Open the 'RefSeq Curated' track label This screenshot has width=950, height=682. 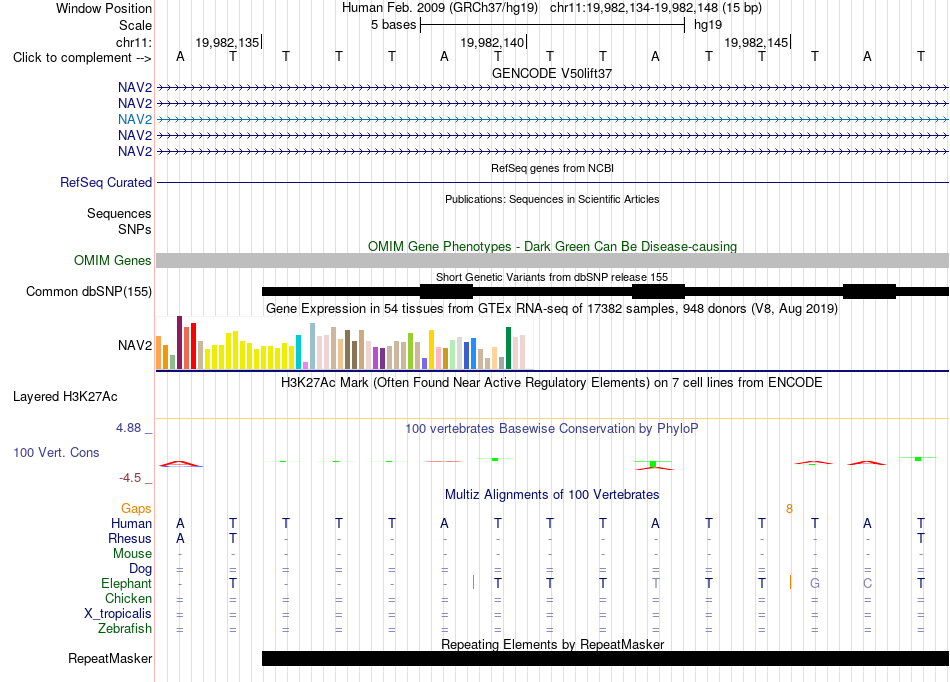coord(106,182)
